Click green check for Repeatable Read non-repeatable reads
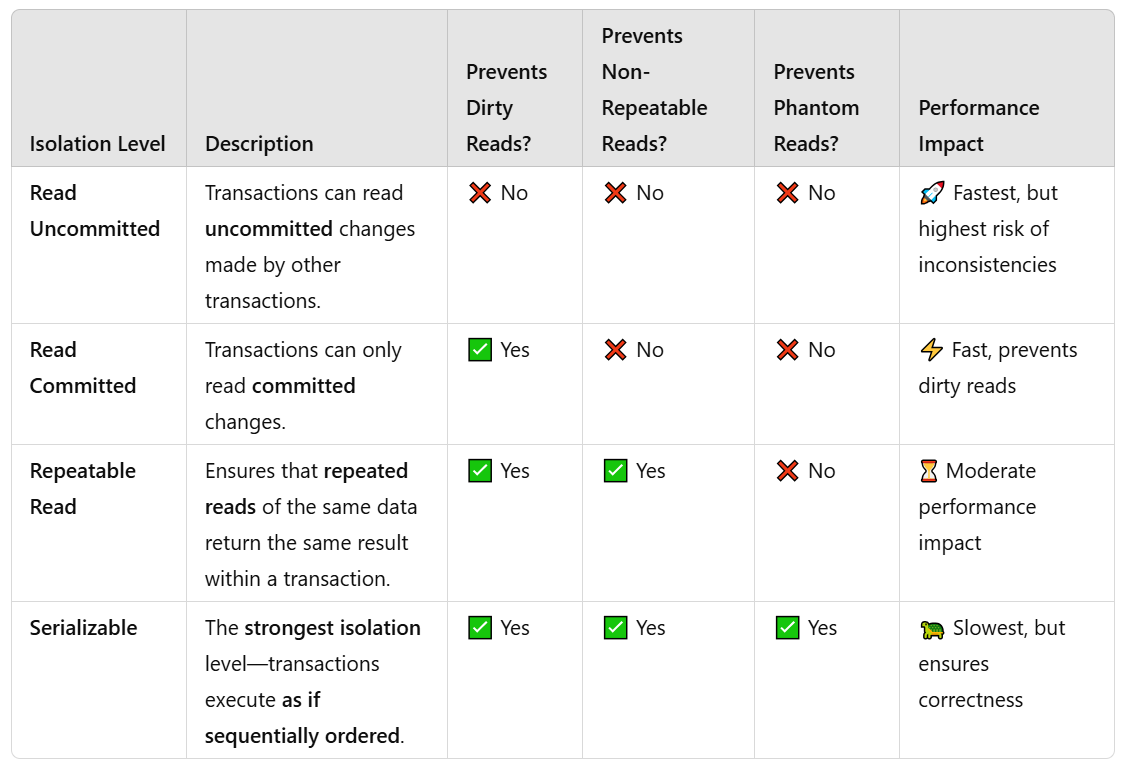The height and width of the screenshot is (771, 1126). point(615,471)
